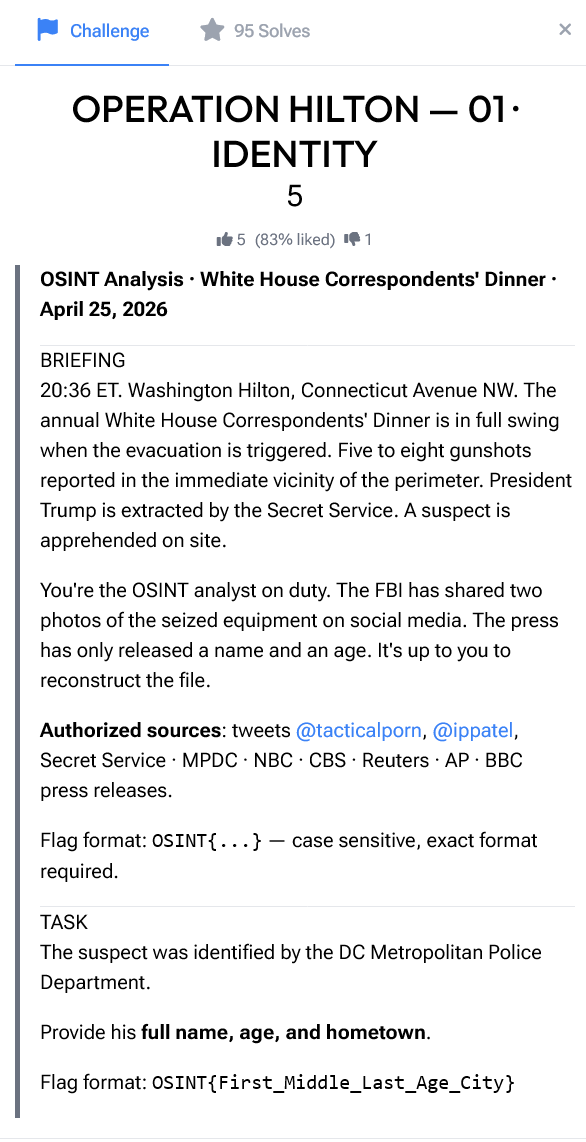
Task: Open the @ippatel tweet link
Action: (x=474, y=730)
